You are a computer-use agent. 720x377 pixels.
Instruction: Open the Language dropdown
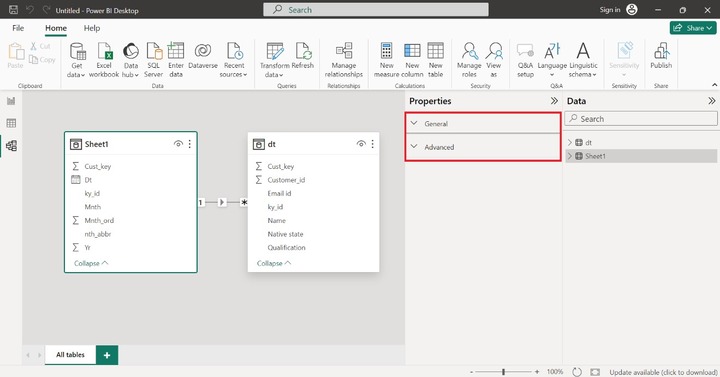click(x=552, y=60)
